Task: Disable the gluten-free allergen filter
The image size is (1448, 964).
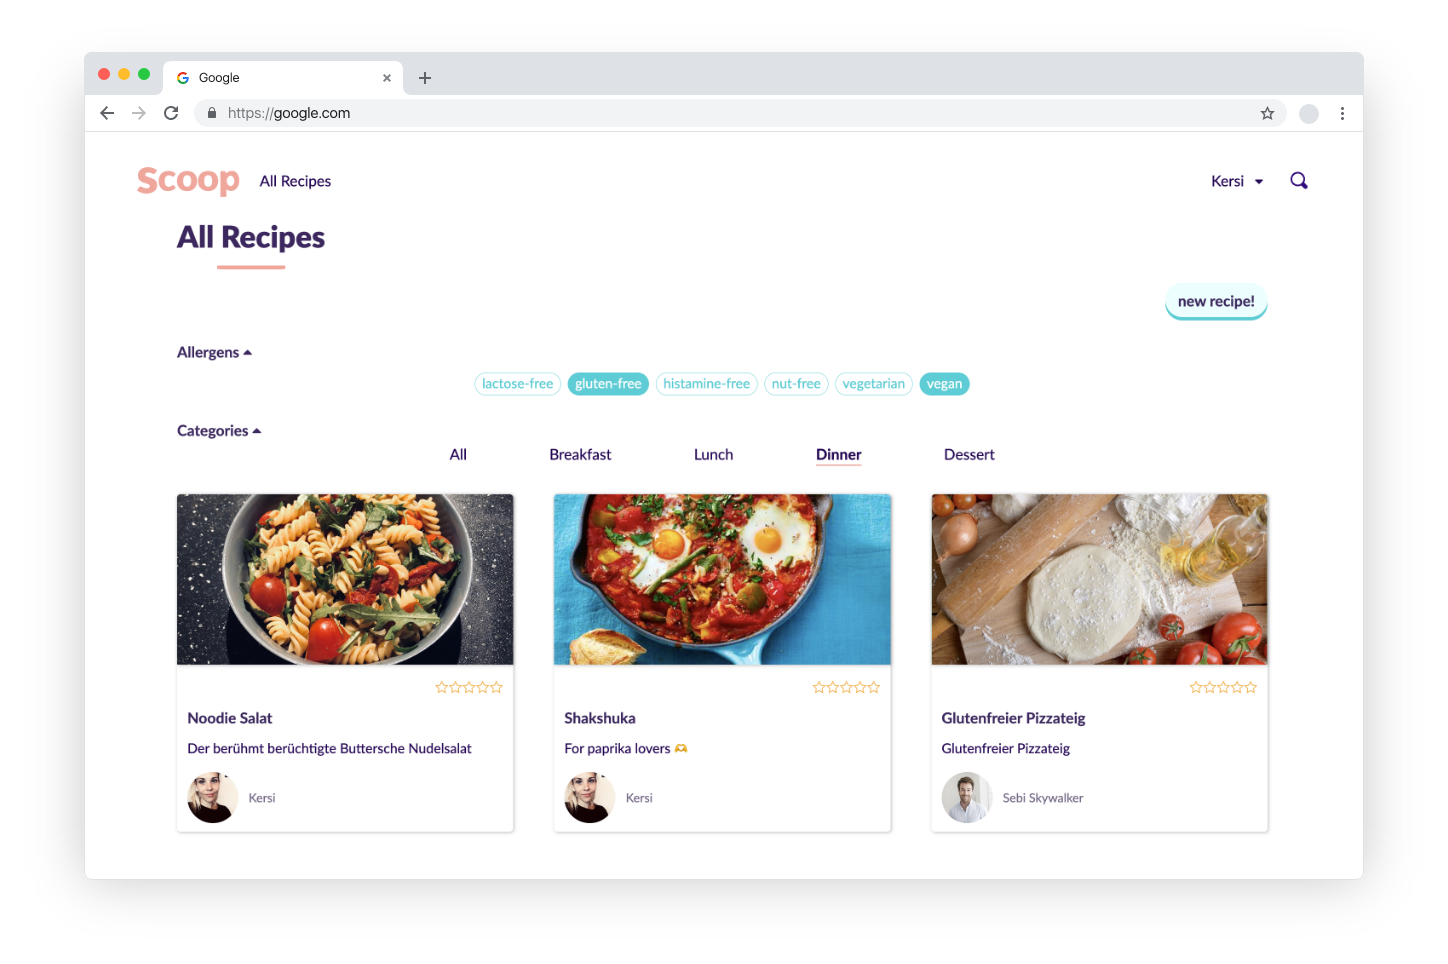Action: pos(608,384)
